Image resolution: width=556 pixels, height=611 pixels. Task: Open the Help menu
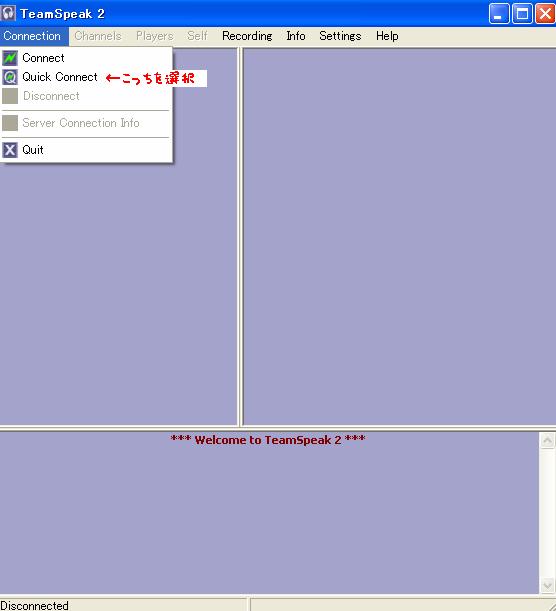tap(387, 36)
